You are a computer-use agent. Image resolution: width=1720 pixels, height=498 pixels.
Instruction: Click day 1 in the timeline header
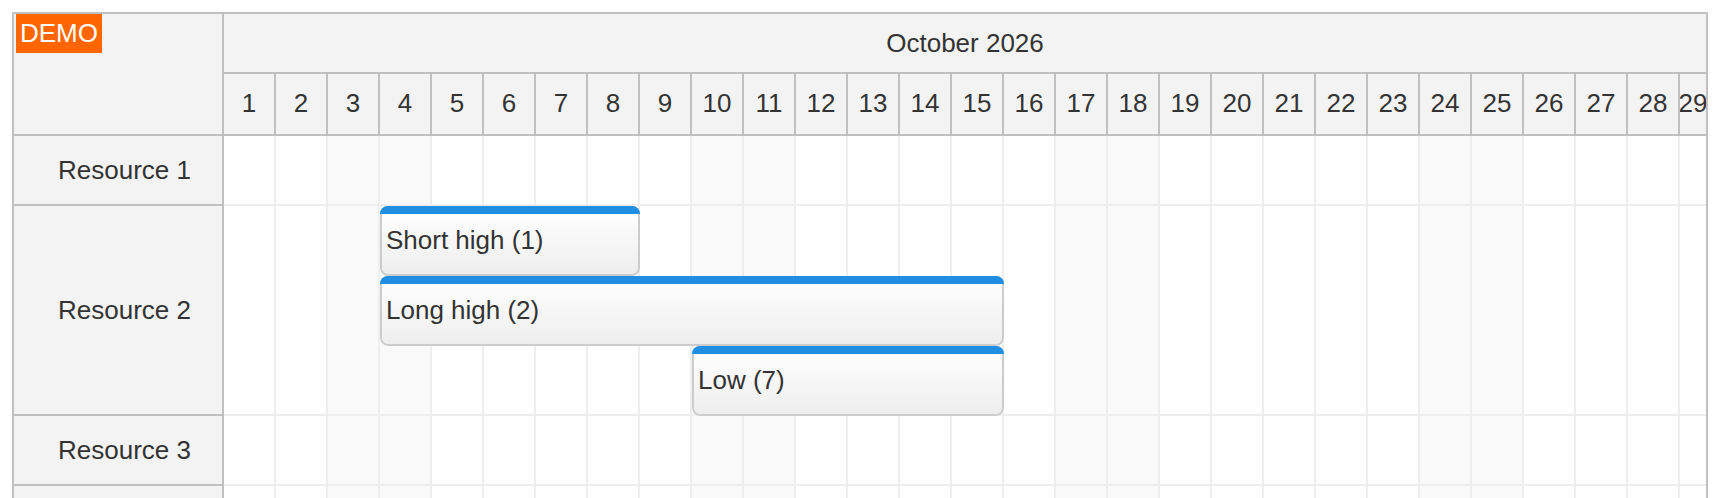tap(249, 104)
